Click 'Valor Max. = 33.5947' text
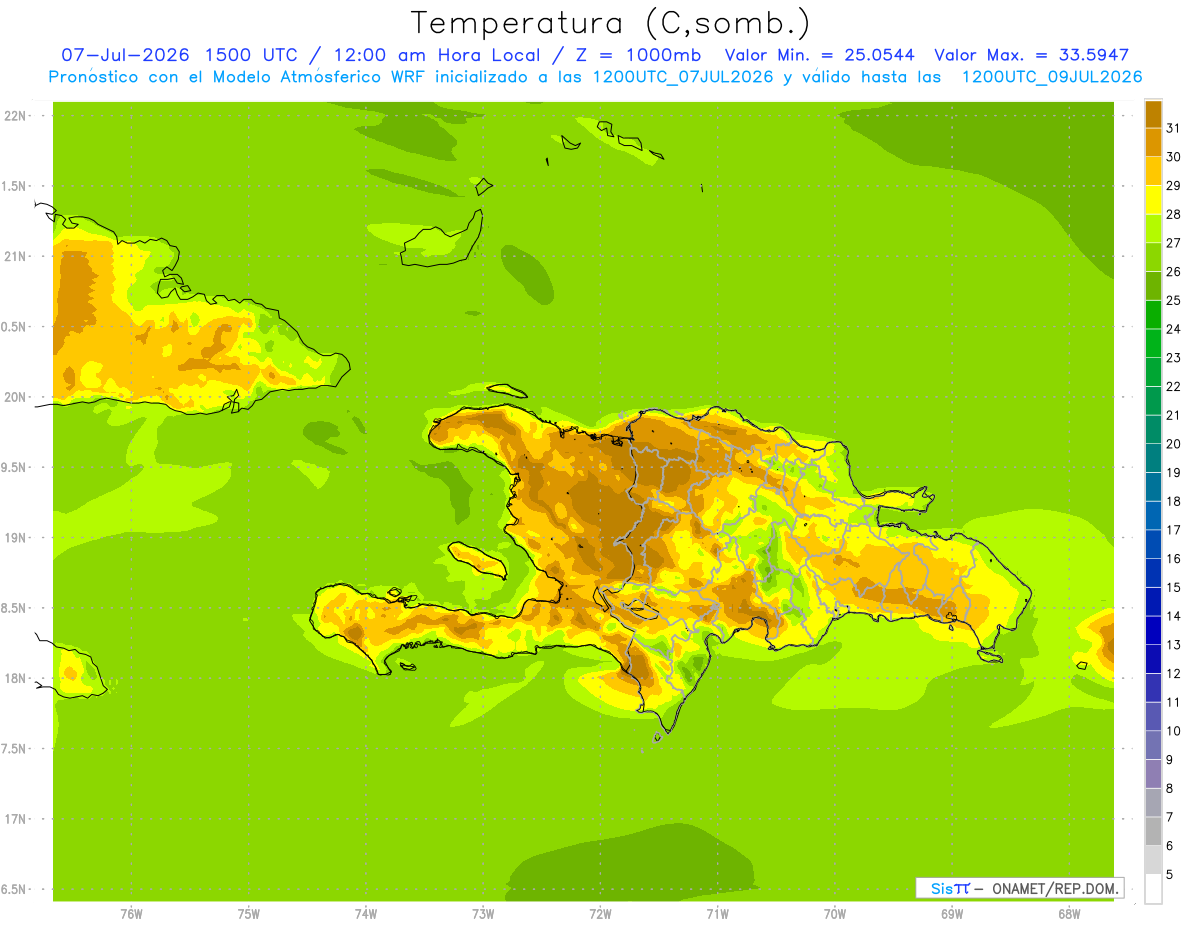The width and height of the screenshot is (1200, 927). 1032,55
